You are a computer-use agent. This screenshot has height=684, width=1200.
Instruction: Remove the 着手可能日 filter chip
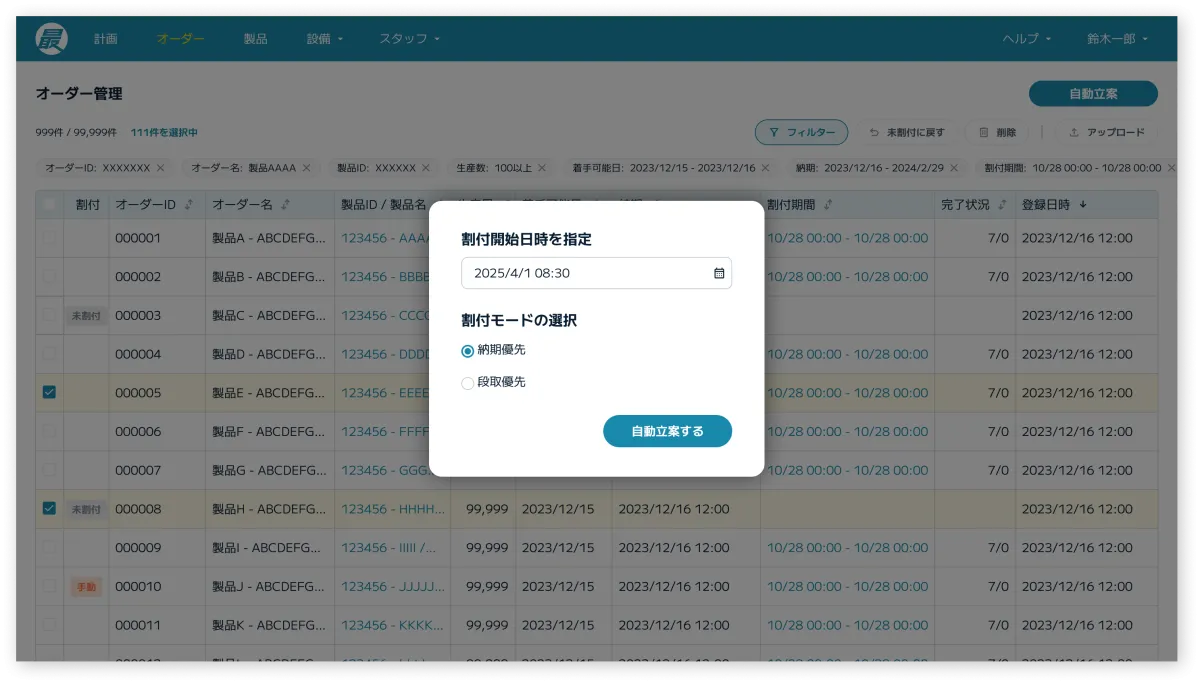coord(765,168)
